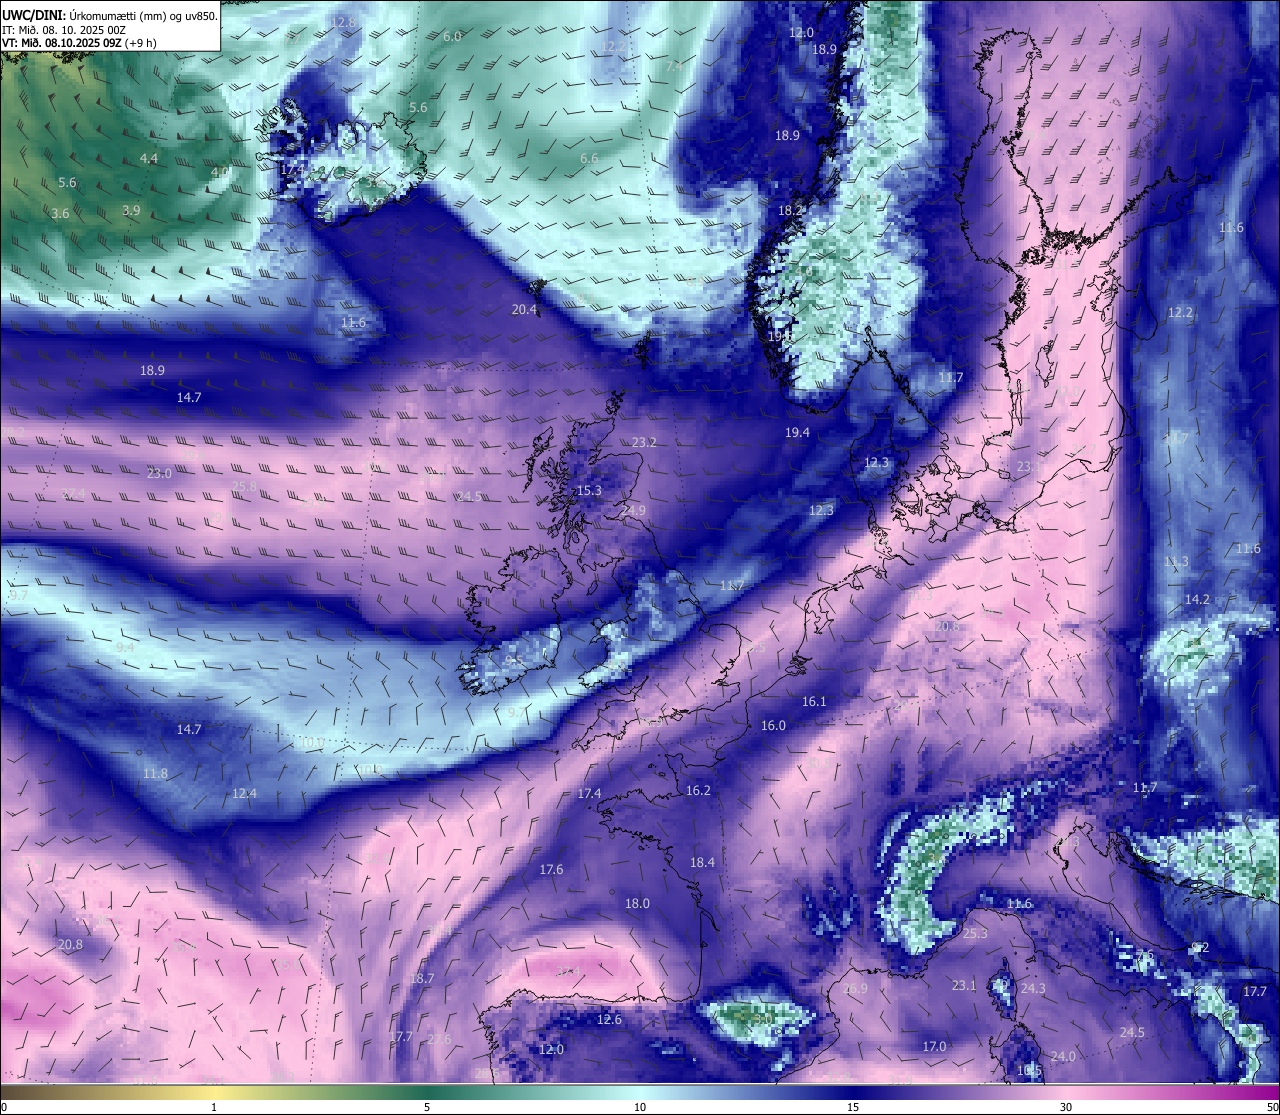The width and height of the screenshot is (1280, 1115).
Task: Click the map value 20.4
Action: pos(524,310)
